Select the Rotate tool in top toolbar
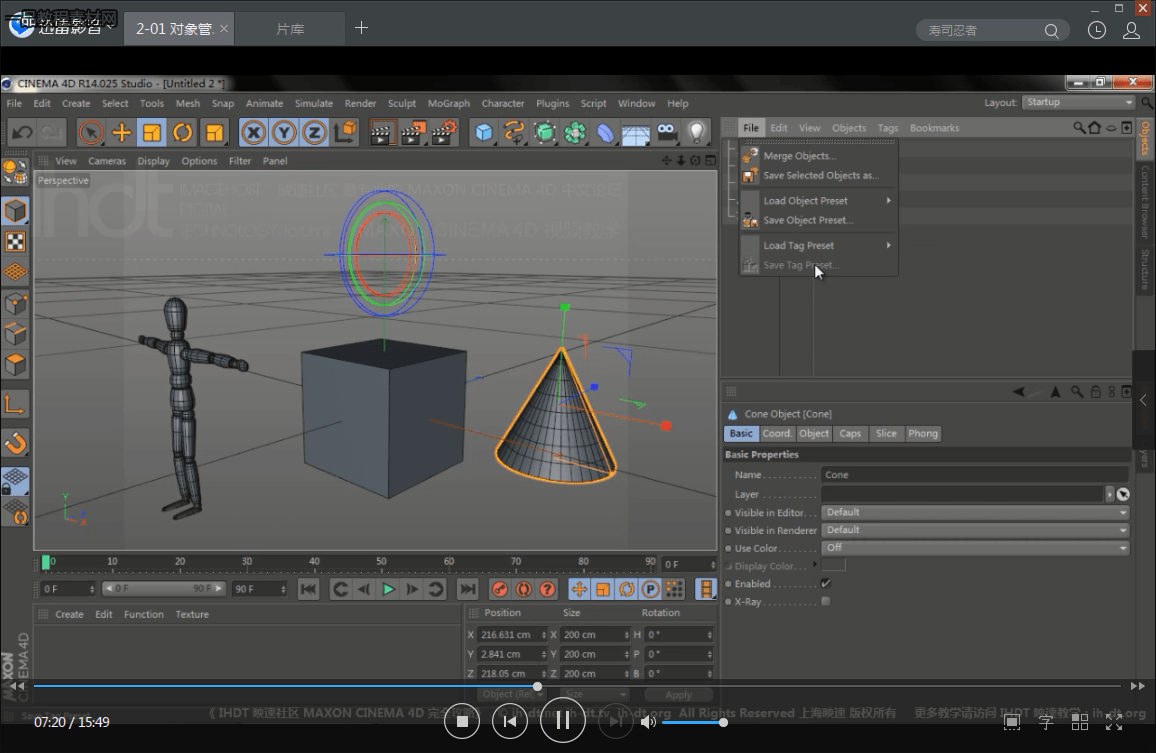Screen dimensions: 1156x753 pyautogui.click(x=182, y=133)
